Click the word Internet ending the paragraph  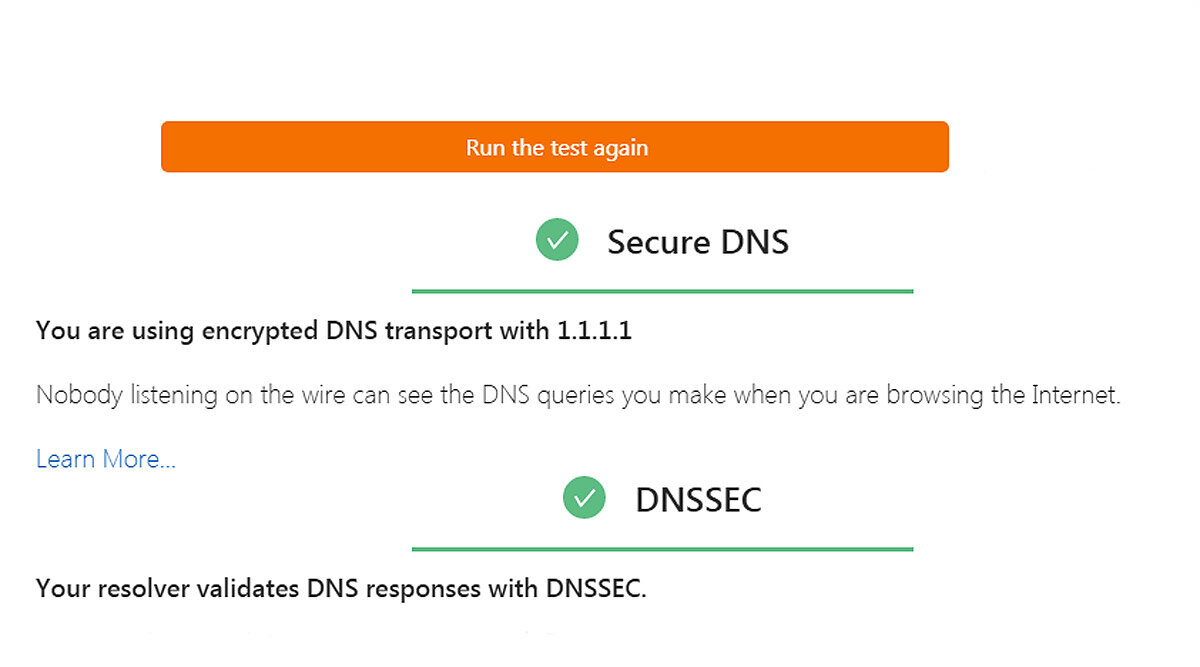point(1074,395)
